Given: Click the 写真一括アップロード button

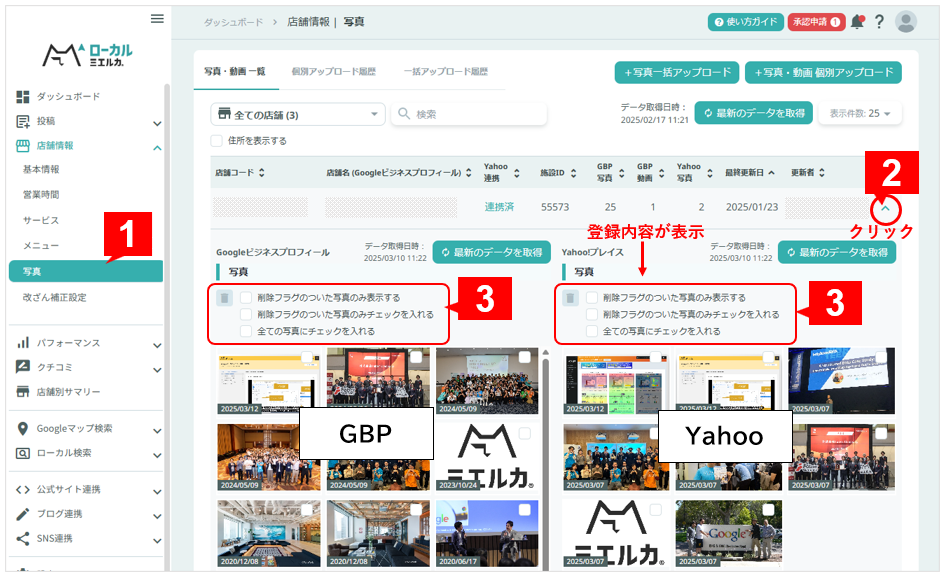Looking at the screenshot, I should point(678,72).
